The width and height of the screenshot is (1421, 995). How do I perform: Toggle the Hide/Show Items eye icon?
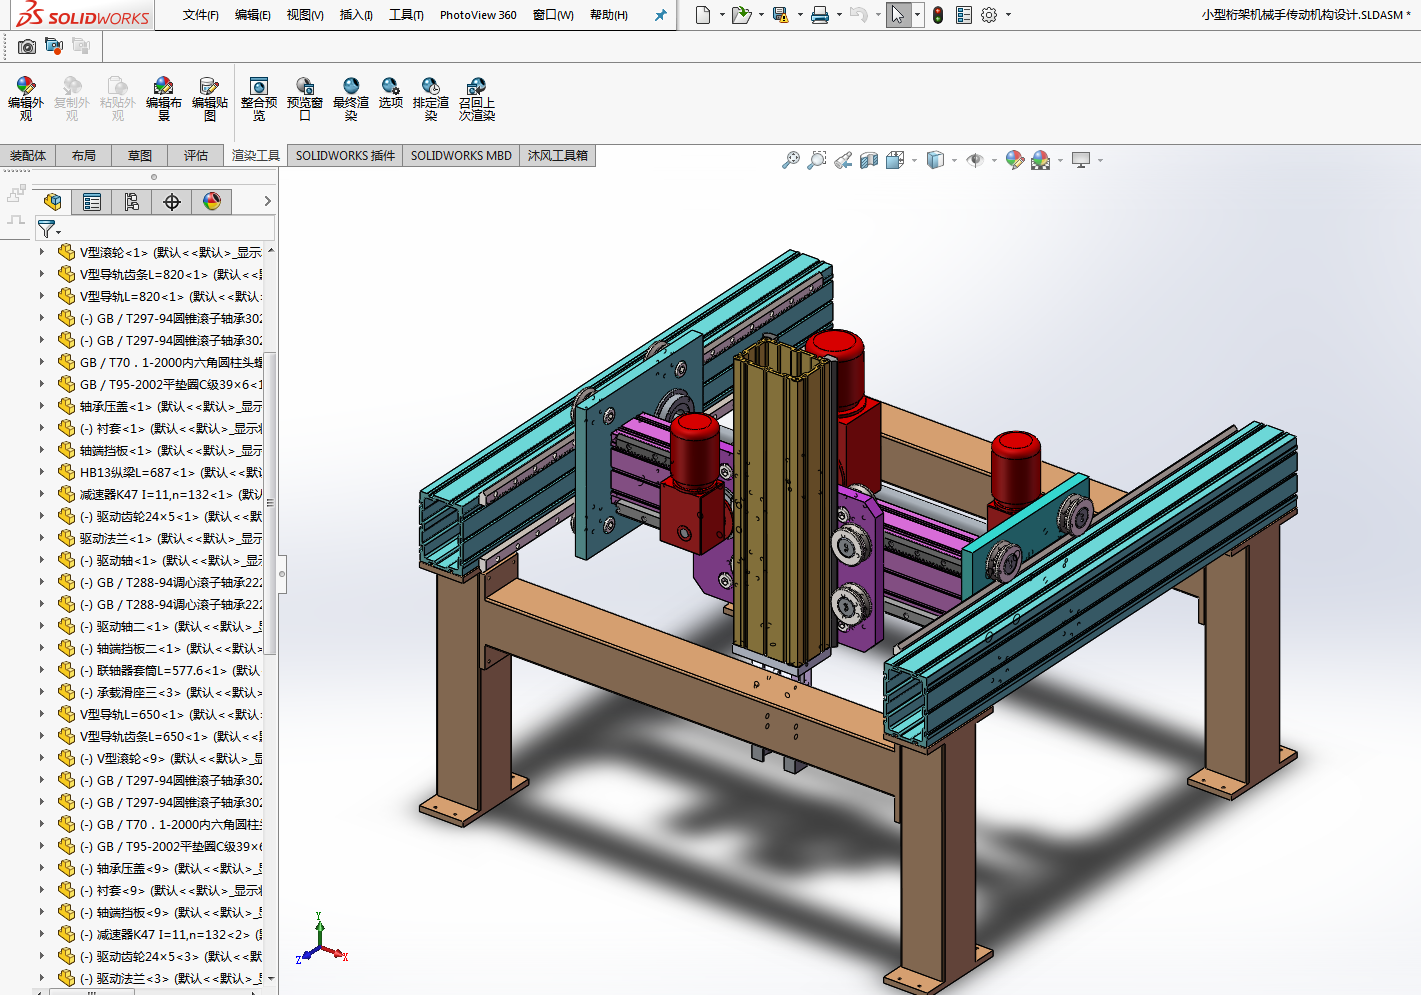pos(975,160)
